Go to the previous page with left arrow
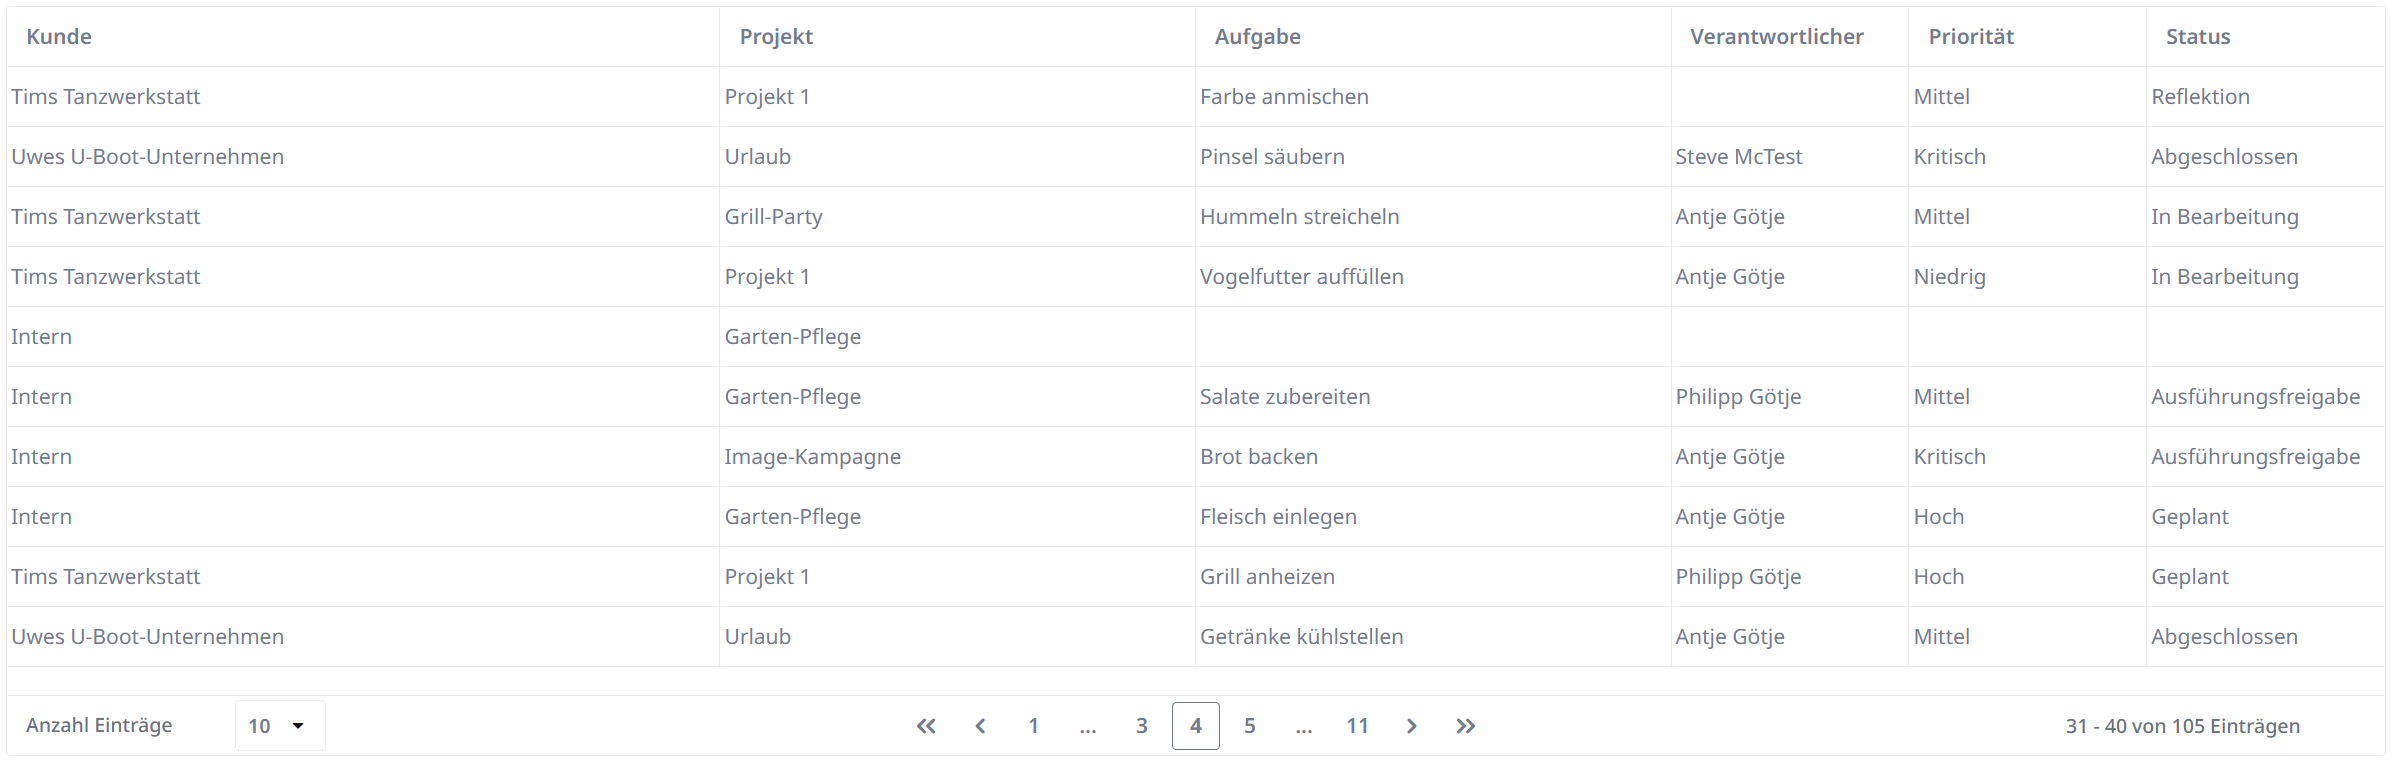2394x762 pixels. click(981, 726)
